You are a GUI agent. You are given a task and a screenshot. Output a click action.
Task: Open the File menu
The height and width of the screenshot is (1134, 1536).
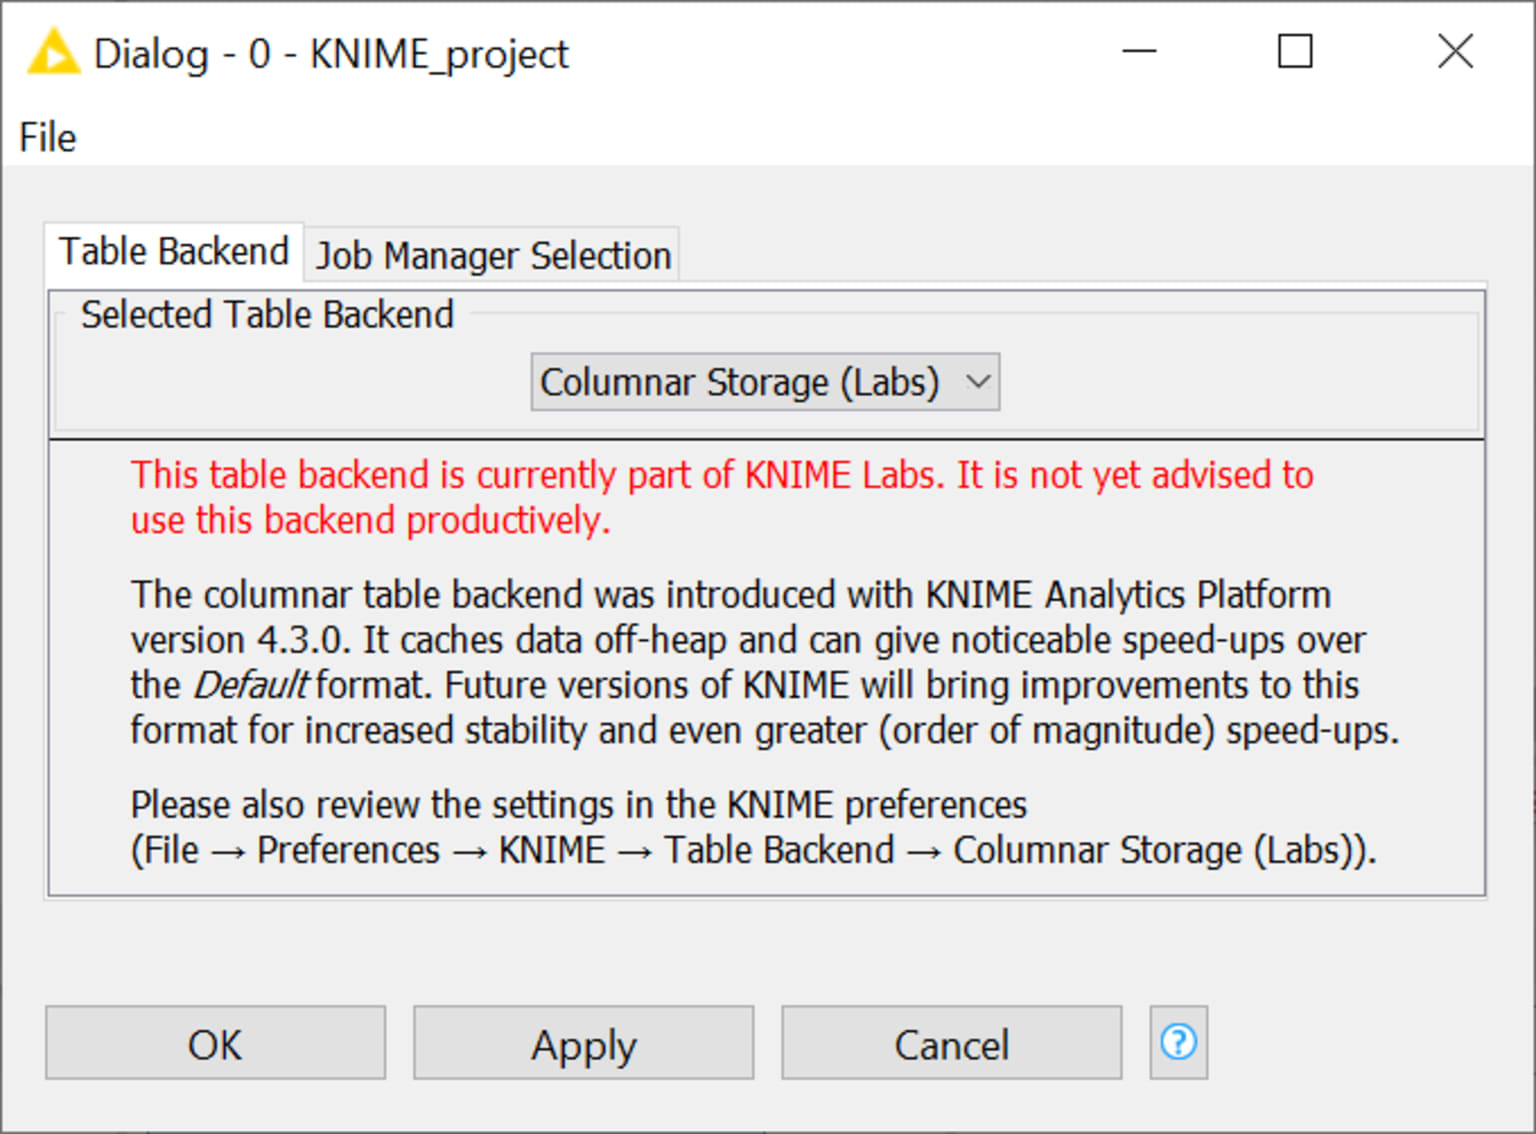pos(46,137)
